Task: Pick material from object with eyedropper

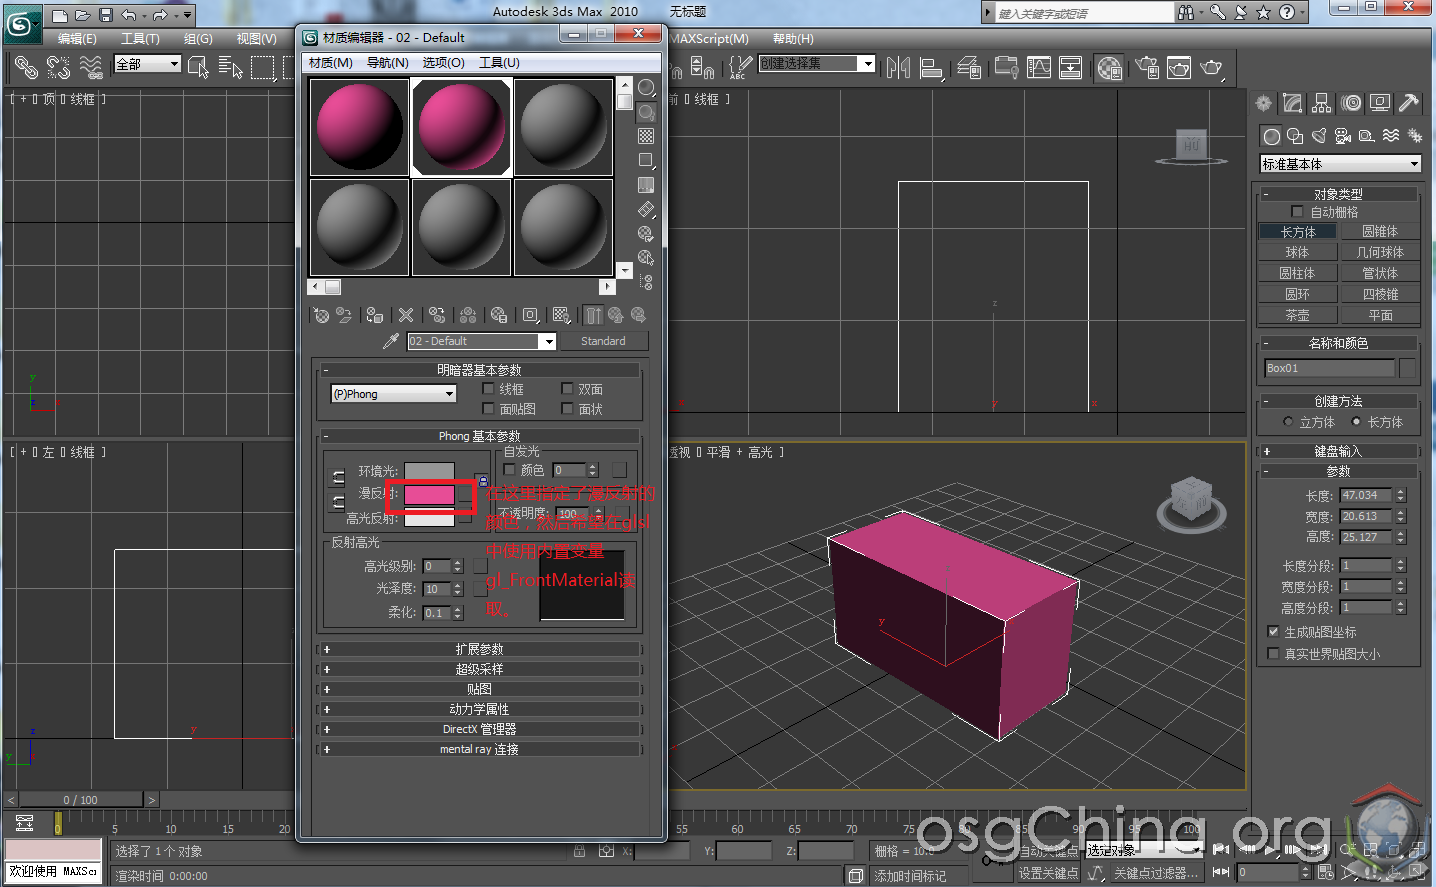Action: tap(391, 341)
